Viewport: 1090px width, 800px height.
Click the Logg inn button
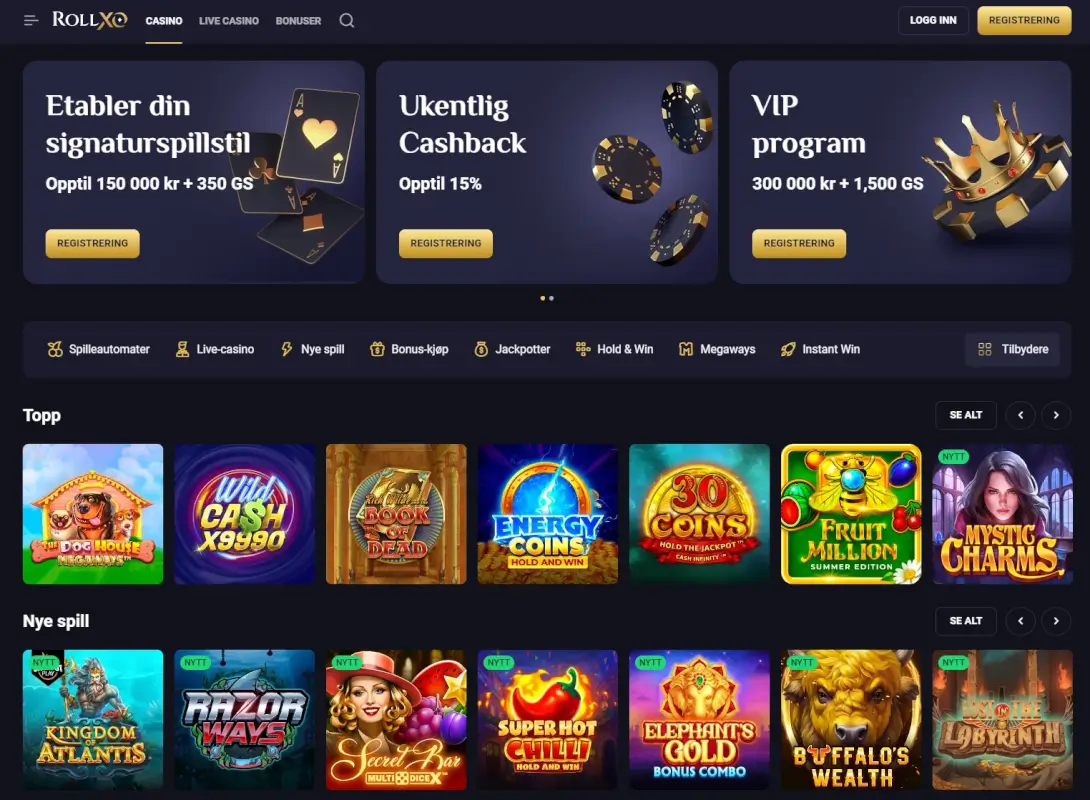933,20
